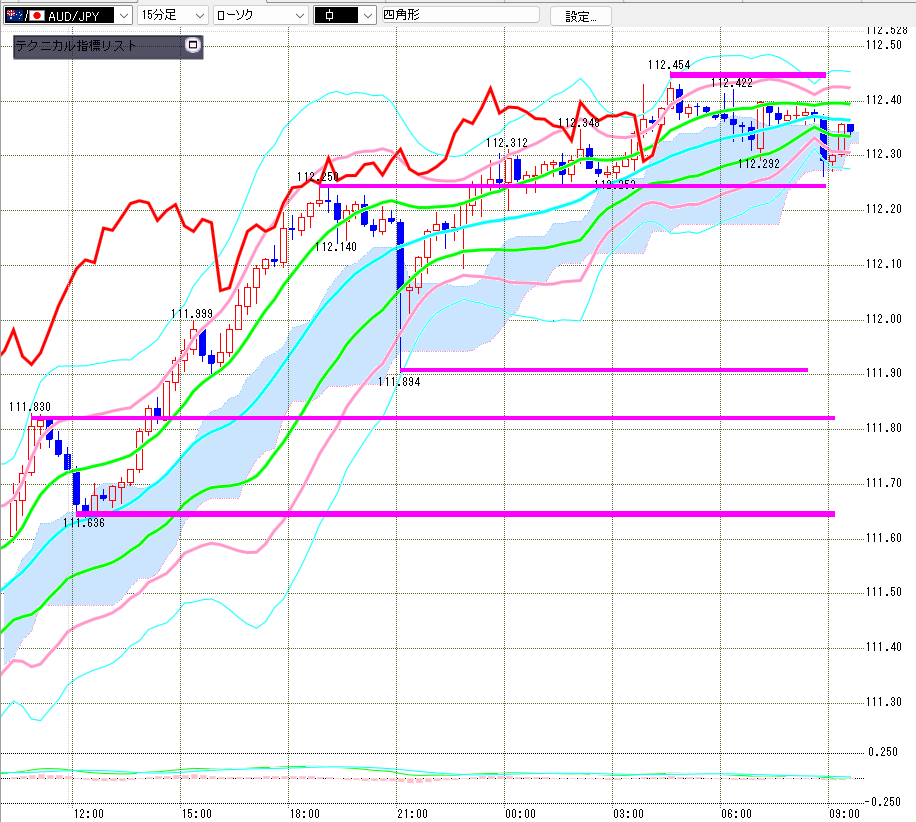Click the 112.00 price axis label

(884, 319)
